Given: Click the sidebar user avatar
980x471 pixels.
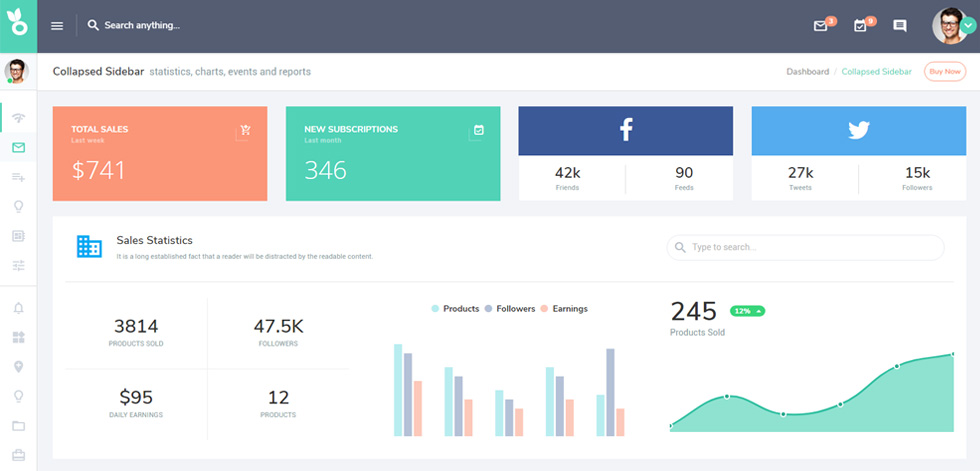Looking at the screenshot, I should 17,71.
